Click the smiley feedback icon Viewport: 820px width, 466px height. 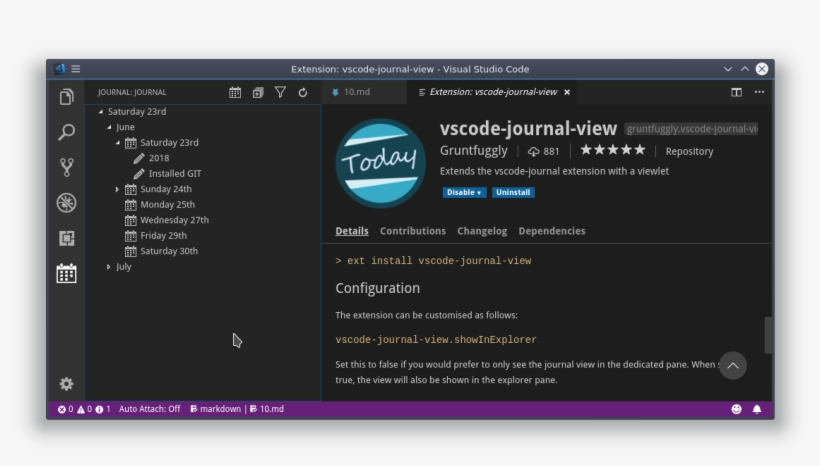736,409
